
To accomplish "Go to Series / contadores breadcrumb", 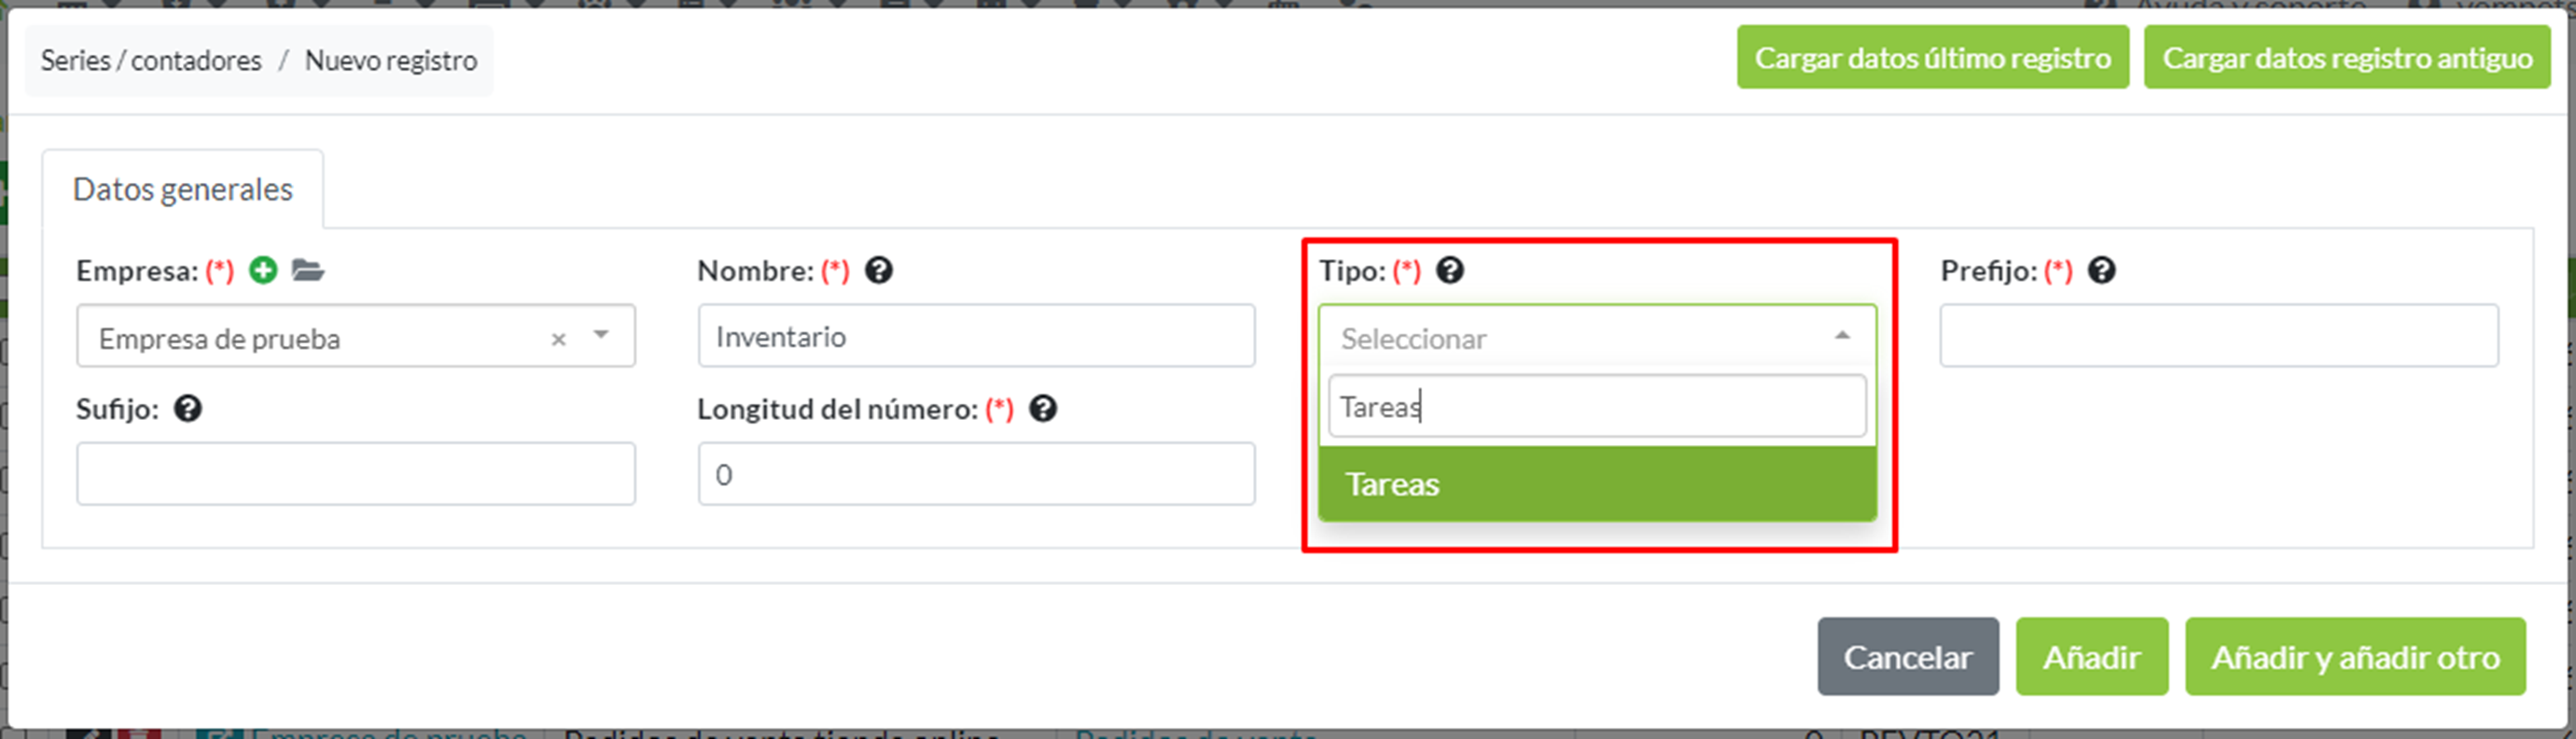I will (x=151, y=60).
